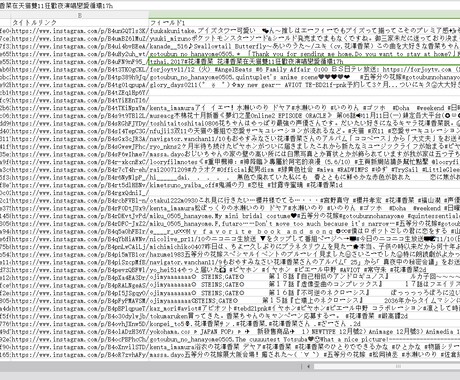Viewport: 460px width, 380px height.
Task: Select the michimichiko0407 cell
Action: [x=304, y=247]
